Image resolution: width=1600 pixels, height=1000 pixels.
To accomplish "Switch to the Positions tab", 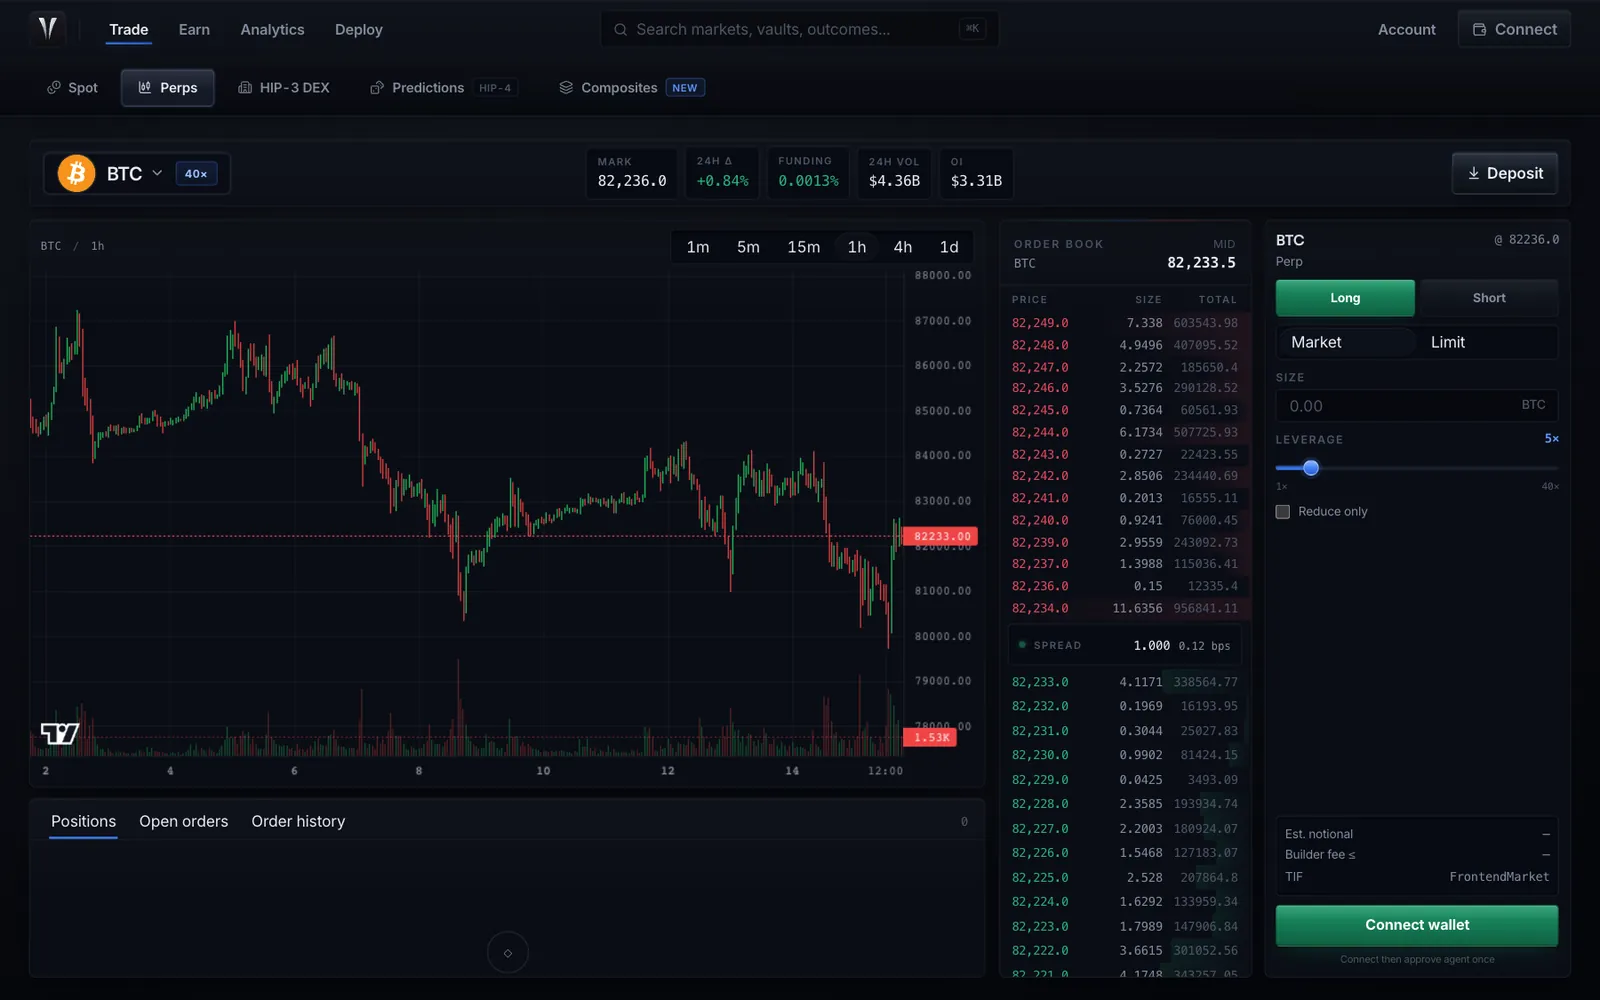I will tap(83, 821).
